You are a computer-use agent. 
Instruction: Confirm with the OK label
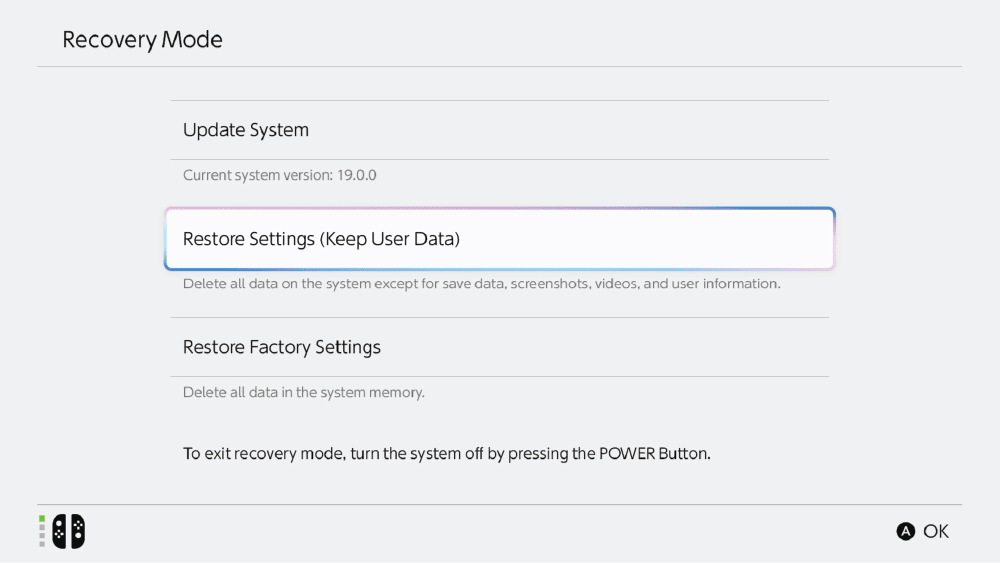pyautogui.click(x=936, y=531)
